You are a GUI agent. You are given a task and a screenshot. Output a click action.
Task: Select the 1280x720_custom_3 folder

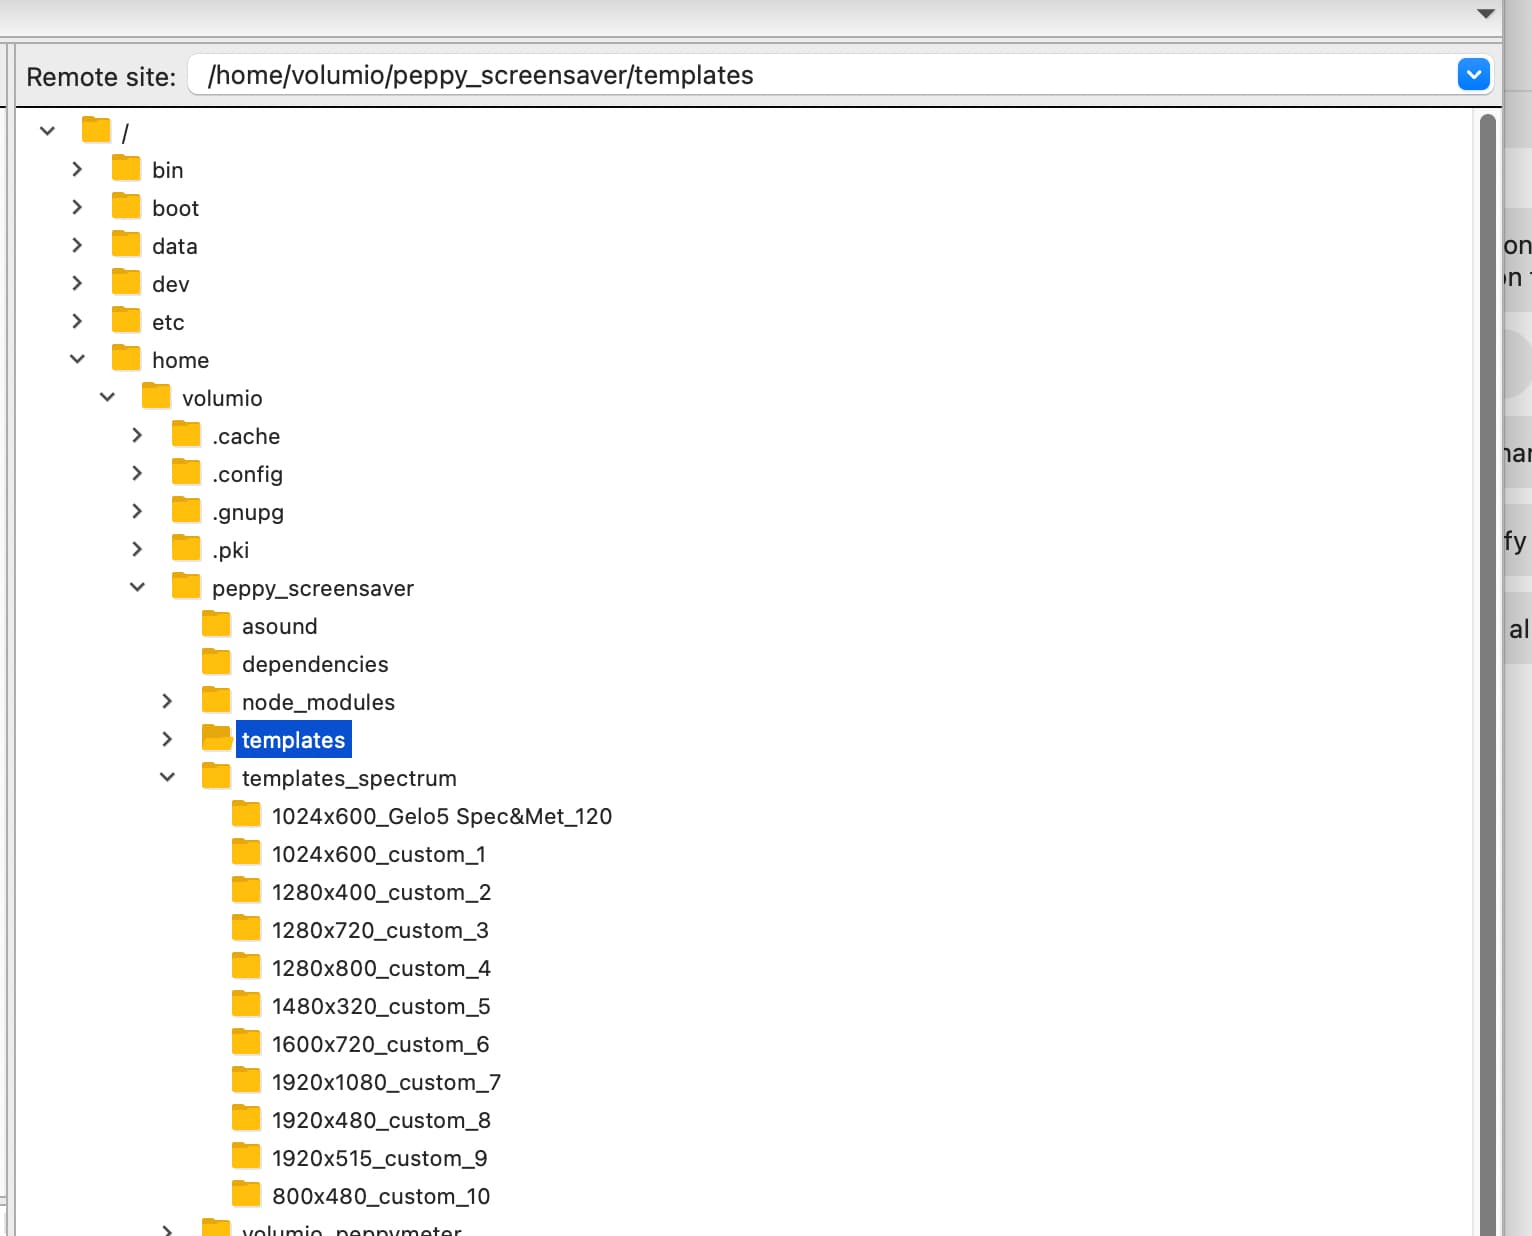(x=380, y=930)
